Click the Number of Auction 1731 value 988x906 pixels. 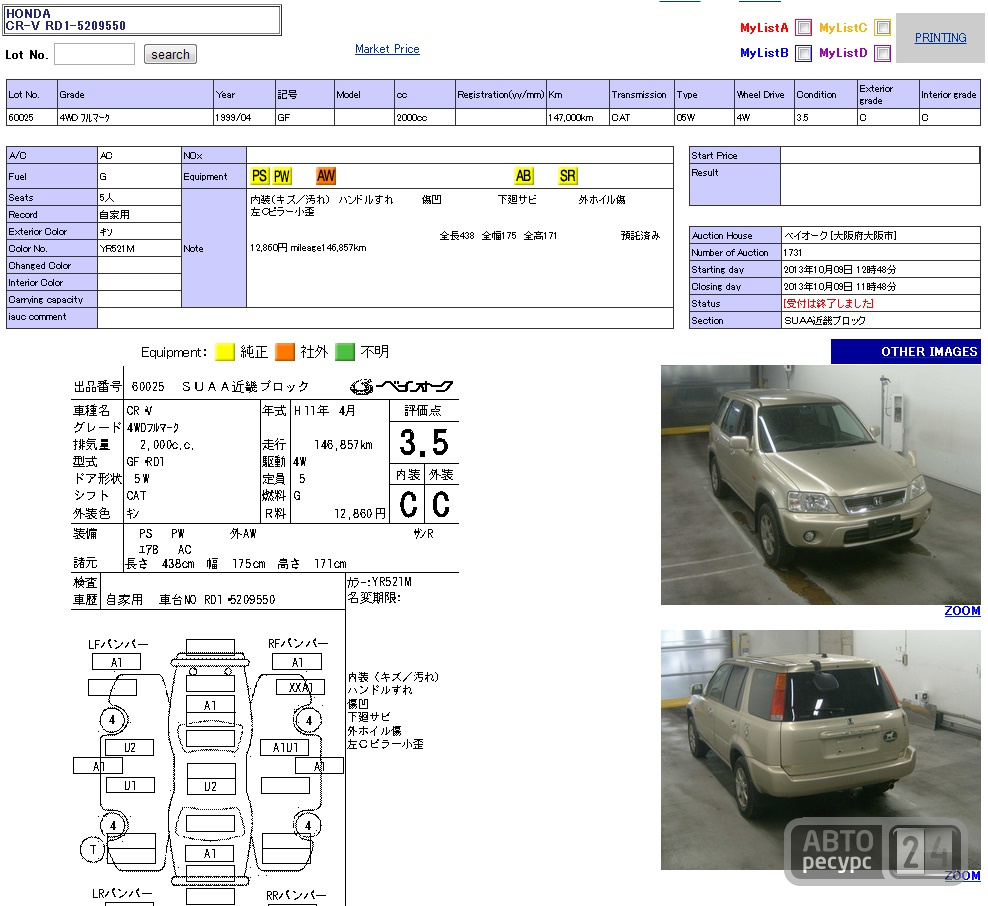[x=792, y=252]
